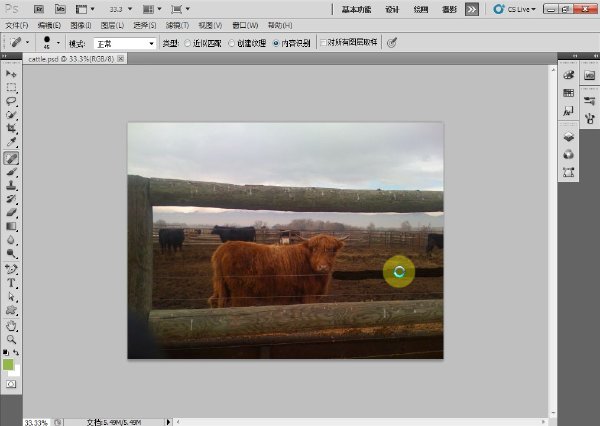Open the Mini Bridge panel icon
The width and height of the screenshot is (600, 426).
[x=590, y=75]
